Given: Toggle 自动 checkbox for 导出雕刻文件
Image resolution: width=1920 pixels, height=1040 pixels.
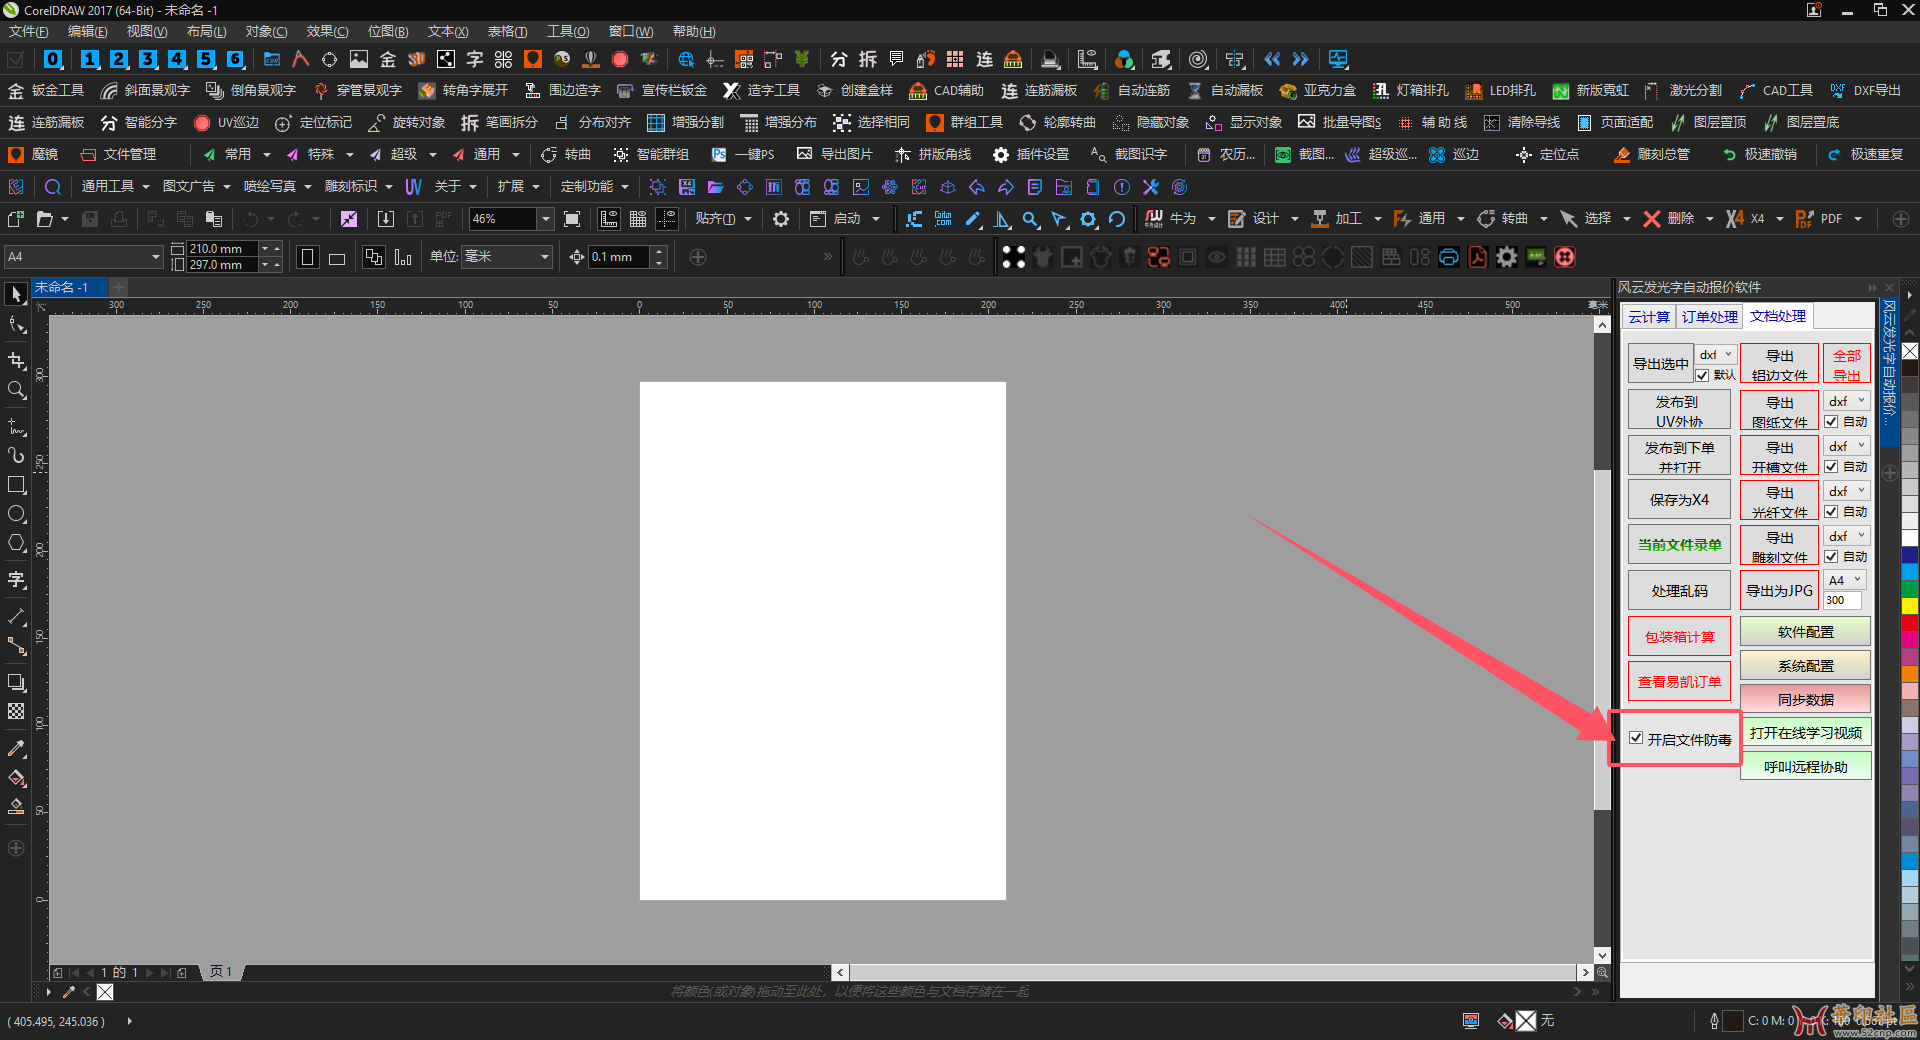Looking at the screenshot, I should click(x=1831, y=557).
